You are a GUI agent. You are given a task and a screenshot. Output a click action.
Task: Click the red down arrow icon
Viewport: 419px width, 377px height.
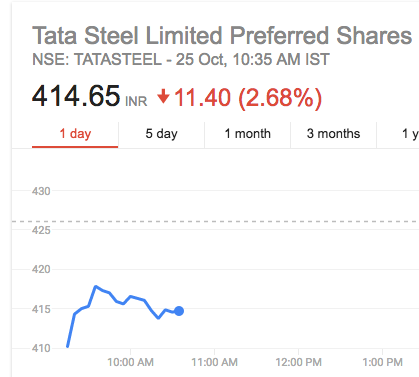[x=163, y=96]
